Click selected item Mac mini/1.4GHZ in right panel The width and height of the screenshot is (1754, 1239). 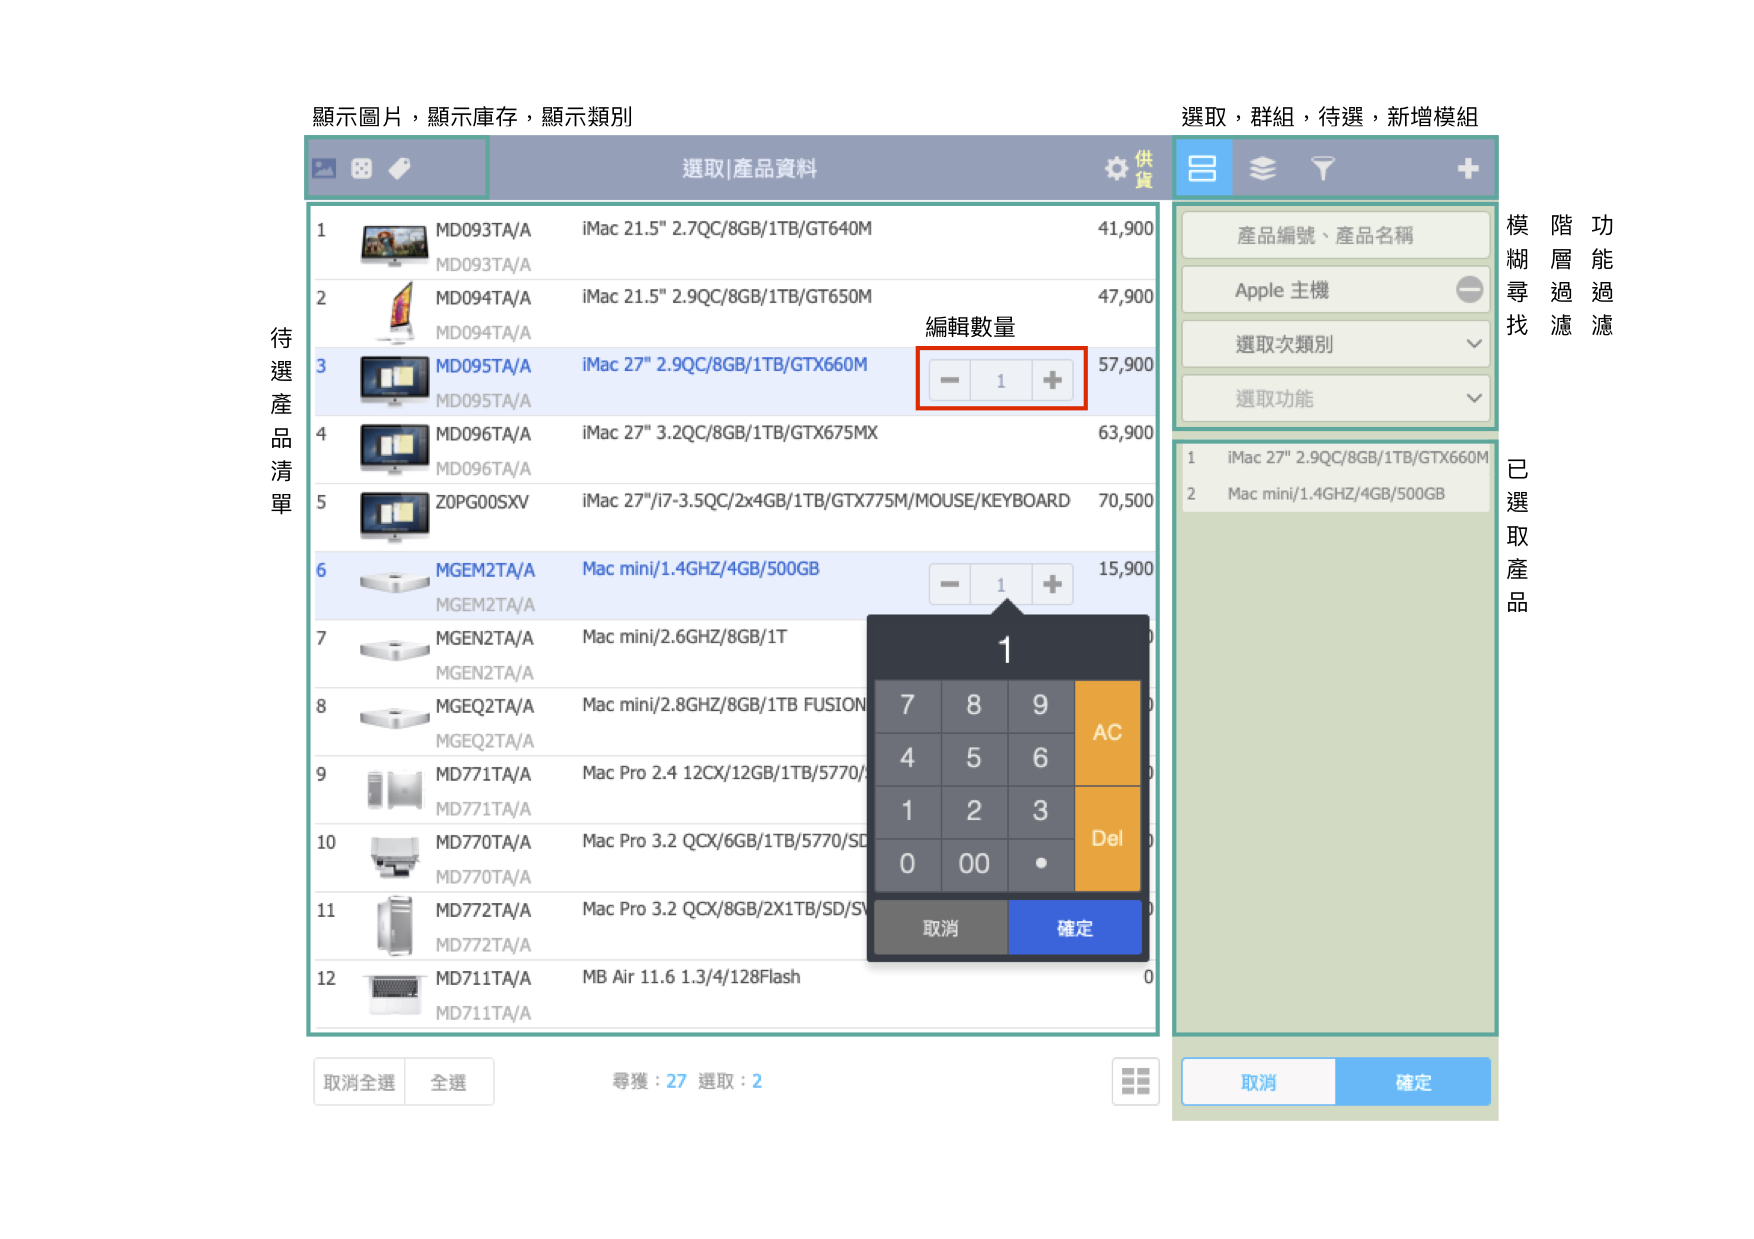pyautogui.click(x=1335, y=493)
